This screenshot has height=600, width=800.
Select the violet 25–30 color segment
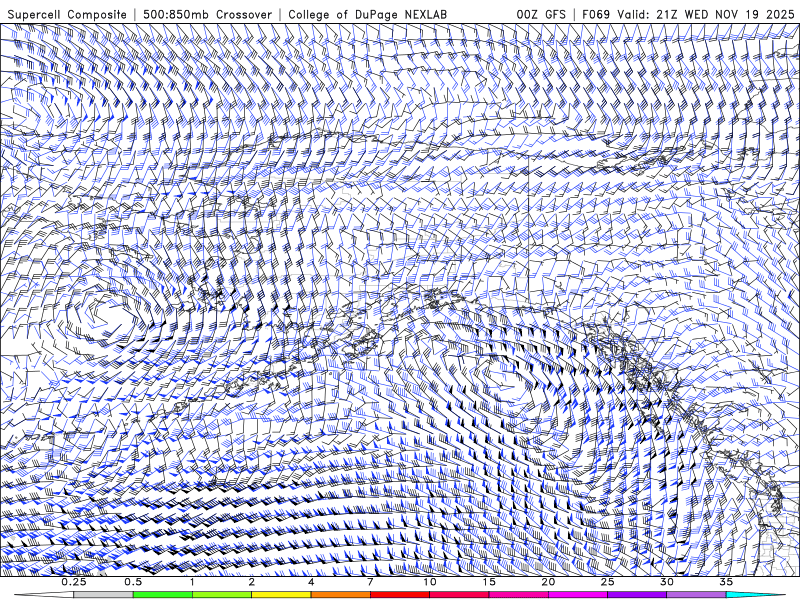(x=637, y=595)
